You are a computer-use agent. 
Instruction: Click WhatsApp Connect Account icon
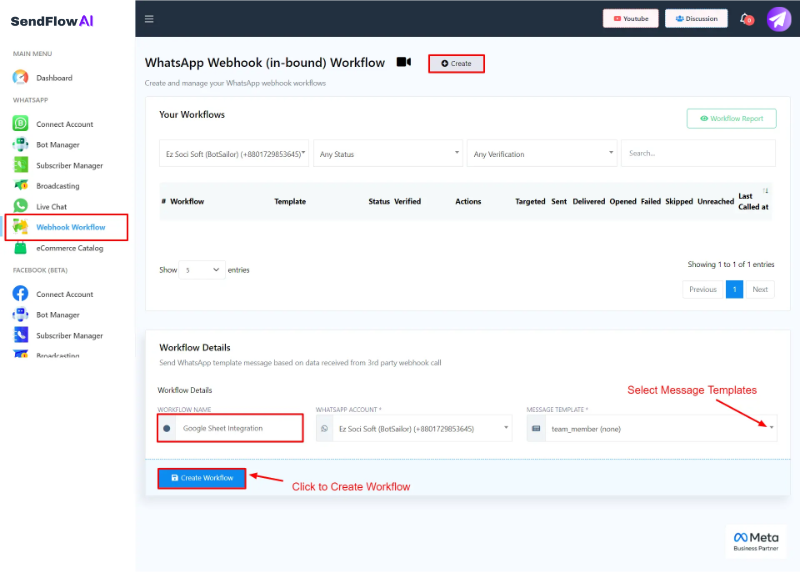(x=20, y=123)
